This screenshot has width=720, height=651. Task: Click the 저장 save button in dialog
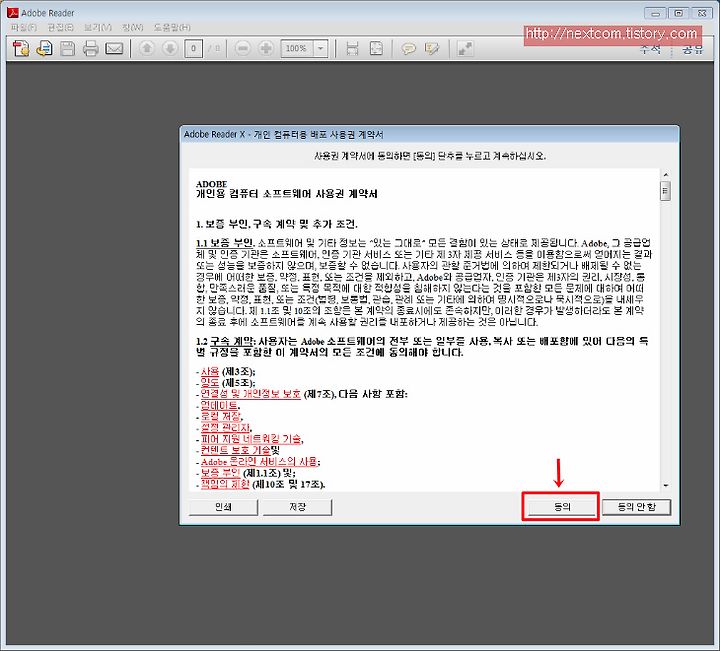298,507
